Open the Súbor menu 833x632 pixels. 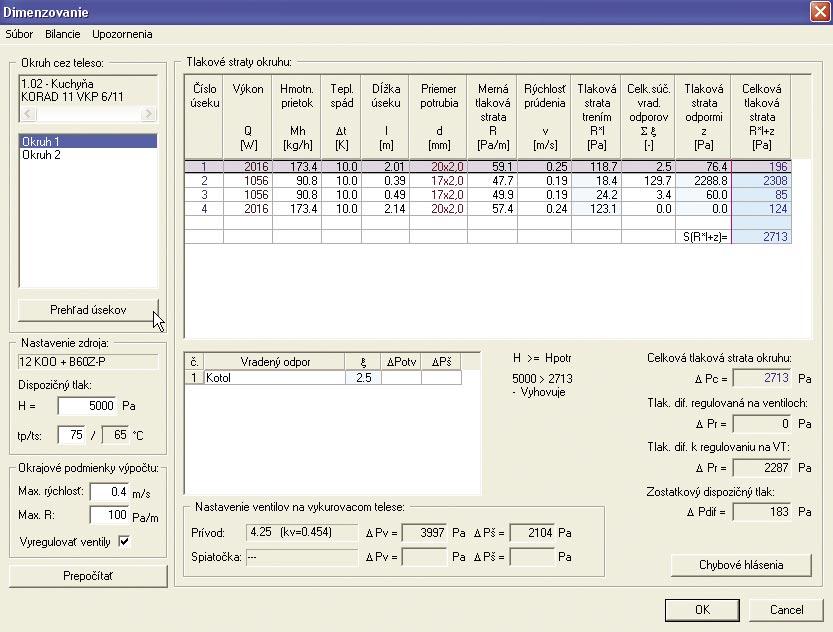click(19, 34)
